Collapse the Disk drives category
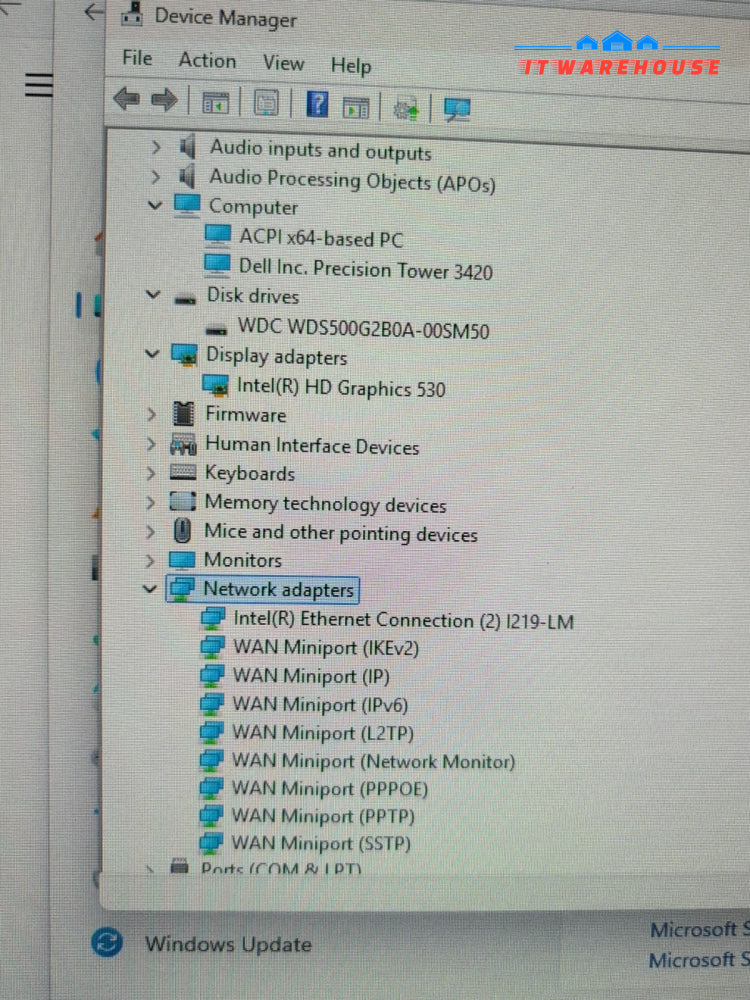The image size is (750, 1000). tap(152, 295)
